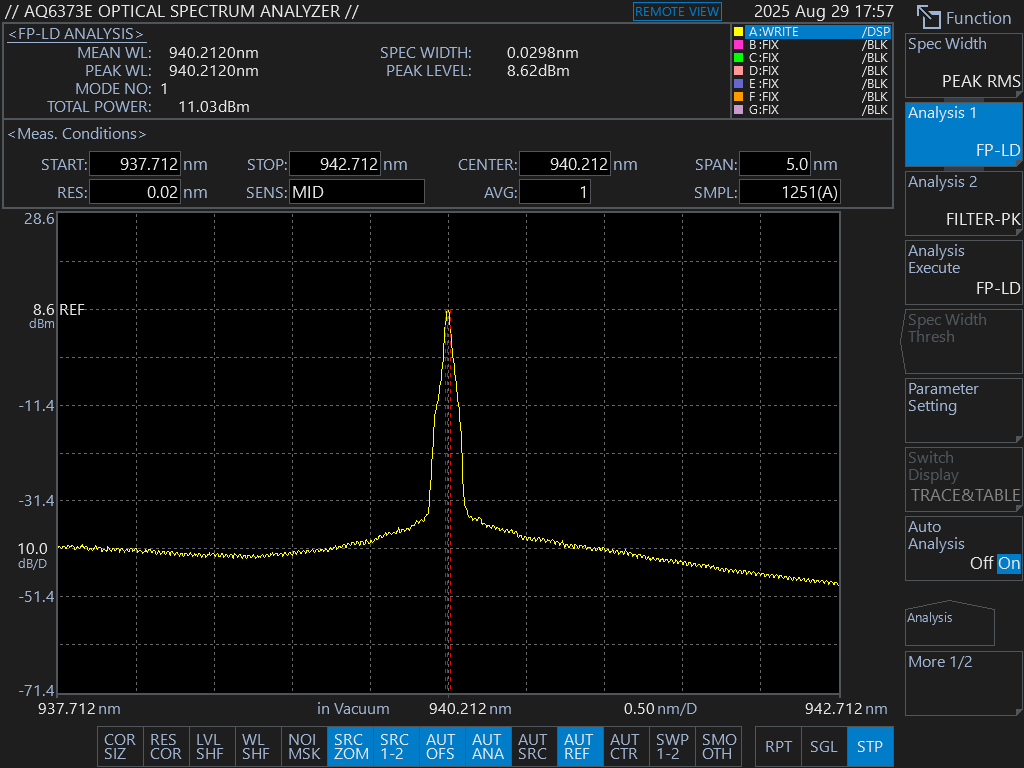Toggle AUT ANA auto analysis indicator
The width and height of the screenshot is (1024, 768).
click(487, 747)
